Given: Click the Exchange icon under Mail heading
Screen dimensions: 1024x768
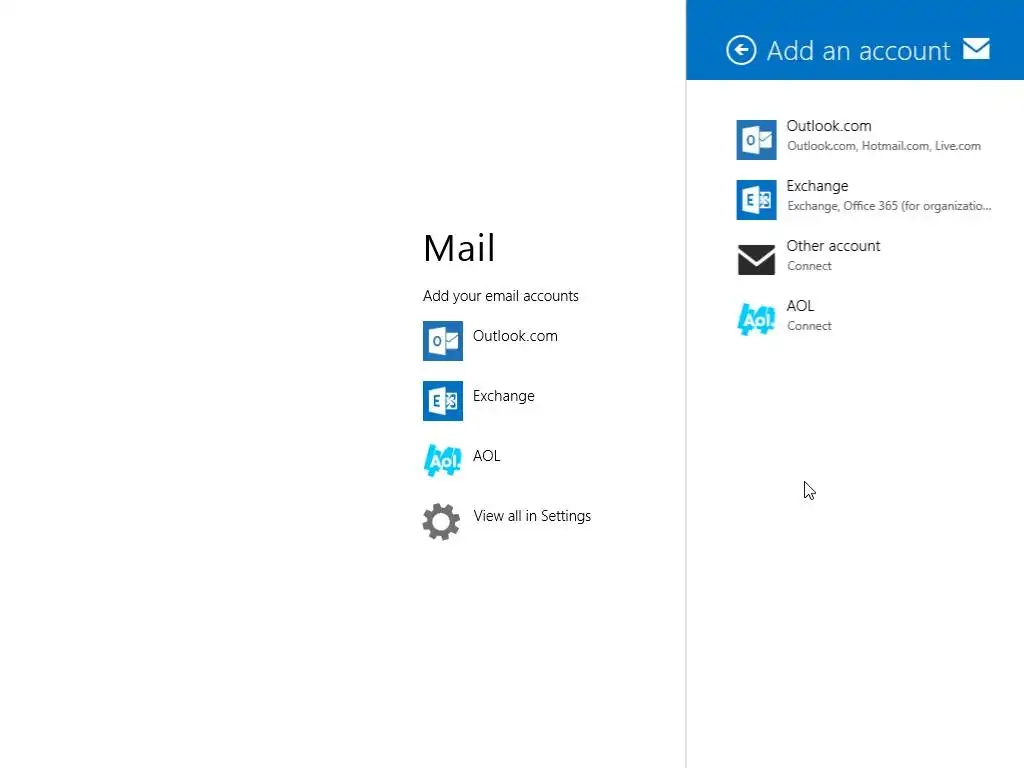Looking at the screenshot, I should tap(443, 400).
